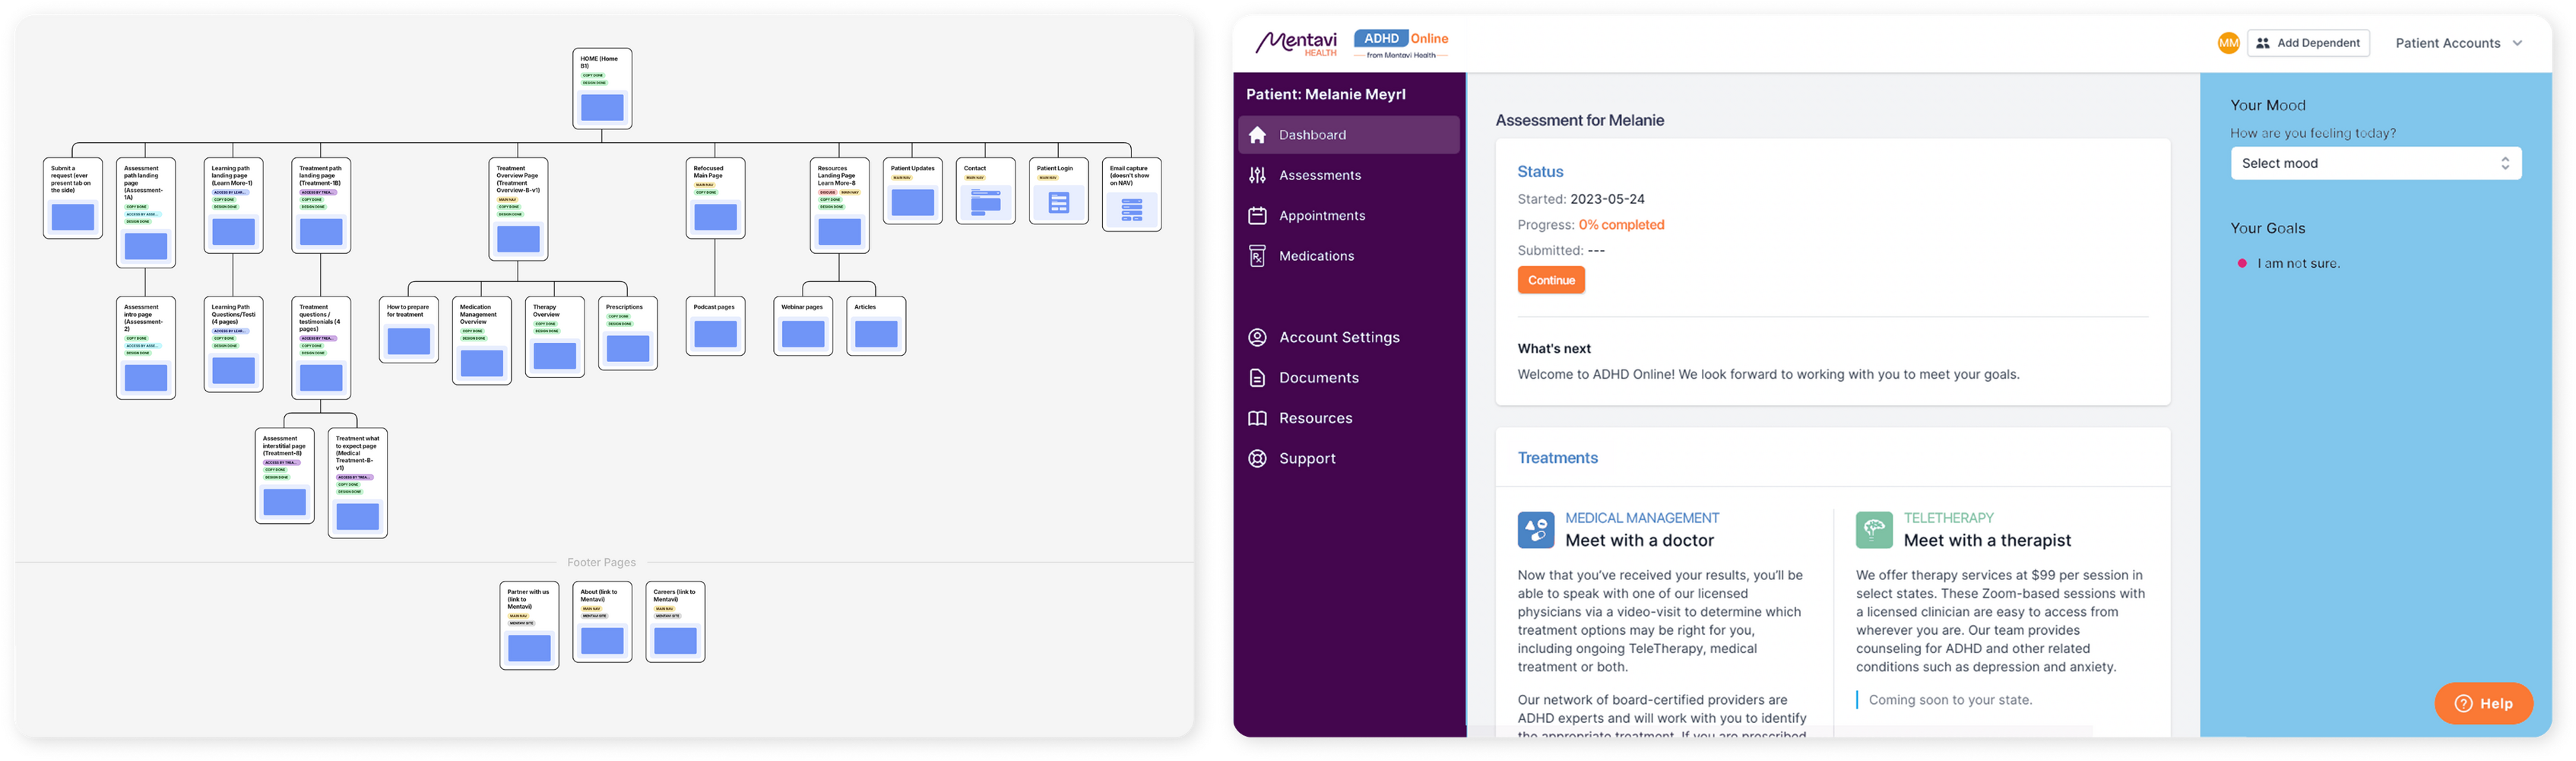Click the MM user avatar
The image size is (2576, 761).
[2228, 43]
